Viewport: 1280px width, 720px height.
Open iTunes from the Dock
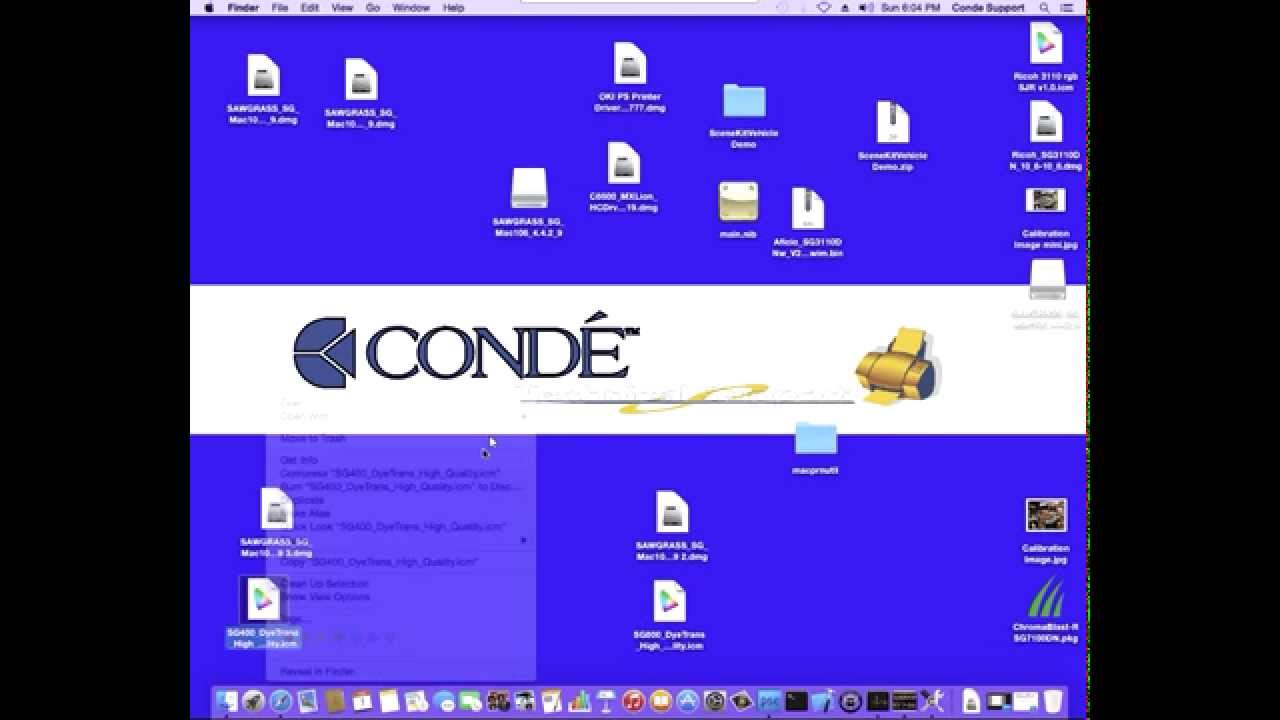[x=633, y=701]
